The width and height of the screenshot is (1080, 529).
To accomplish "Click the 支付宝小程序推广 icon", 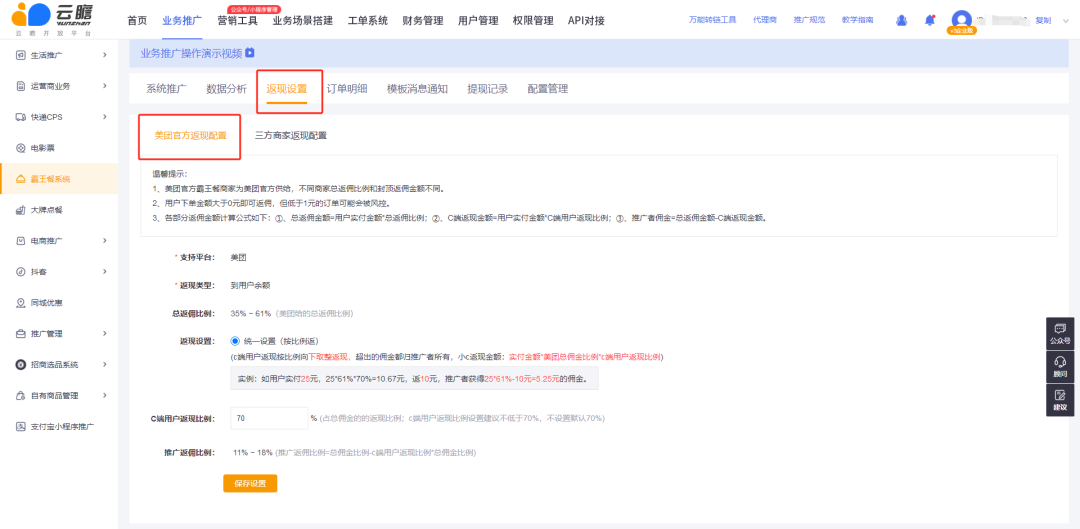I will (20, 426).
